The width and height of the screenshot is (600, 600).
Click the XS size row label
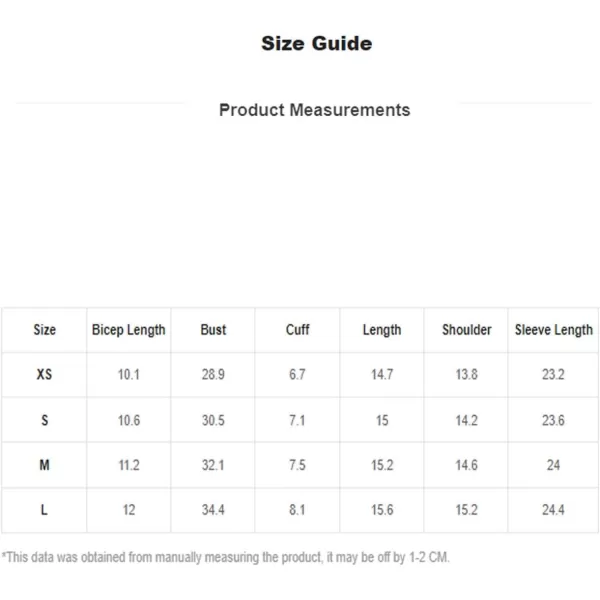[44, 374]
